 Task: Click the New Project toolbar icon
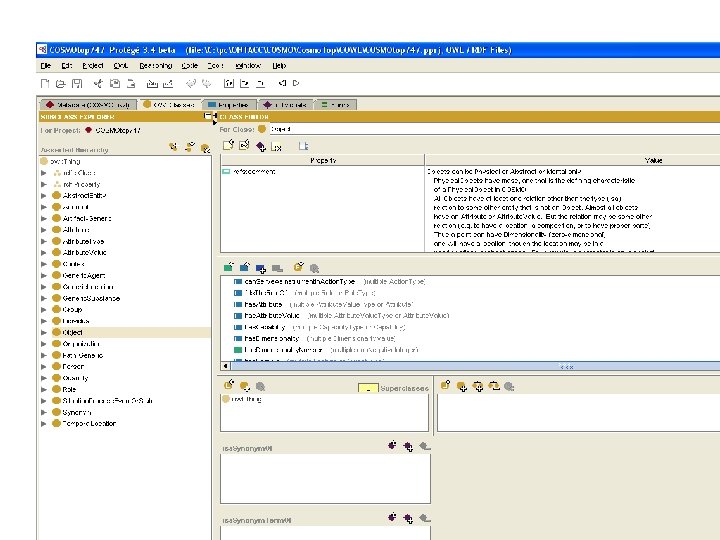coord(46,84)
